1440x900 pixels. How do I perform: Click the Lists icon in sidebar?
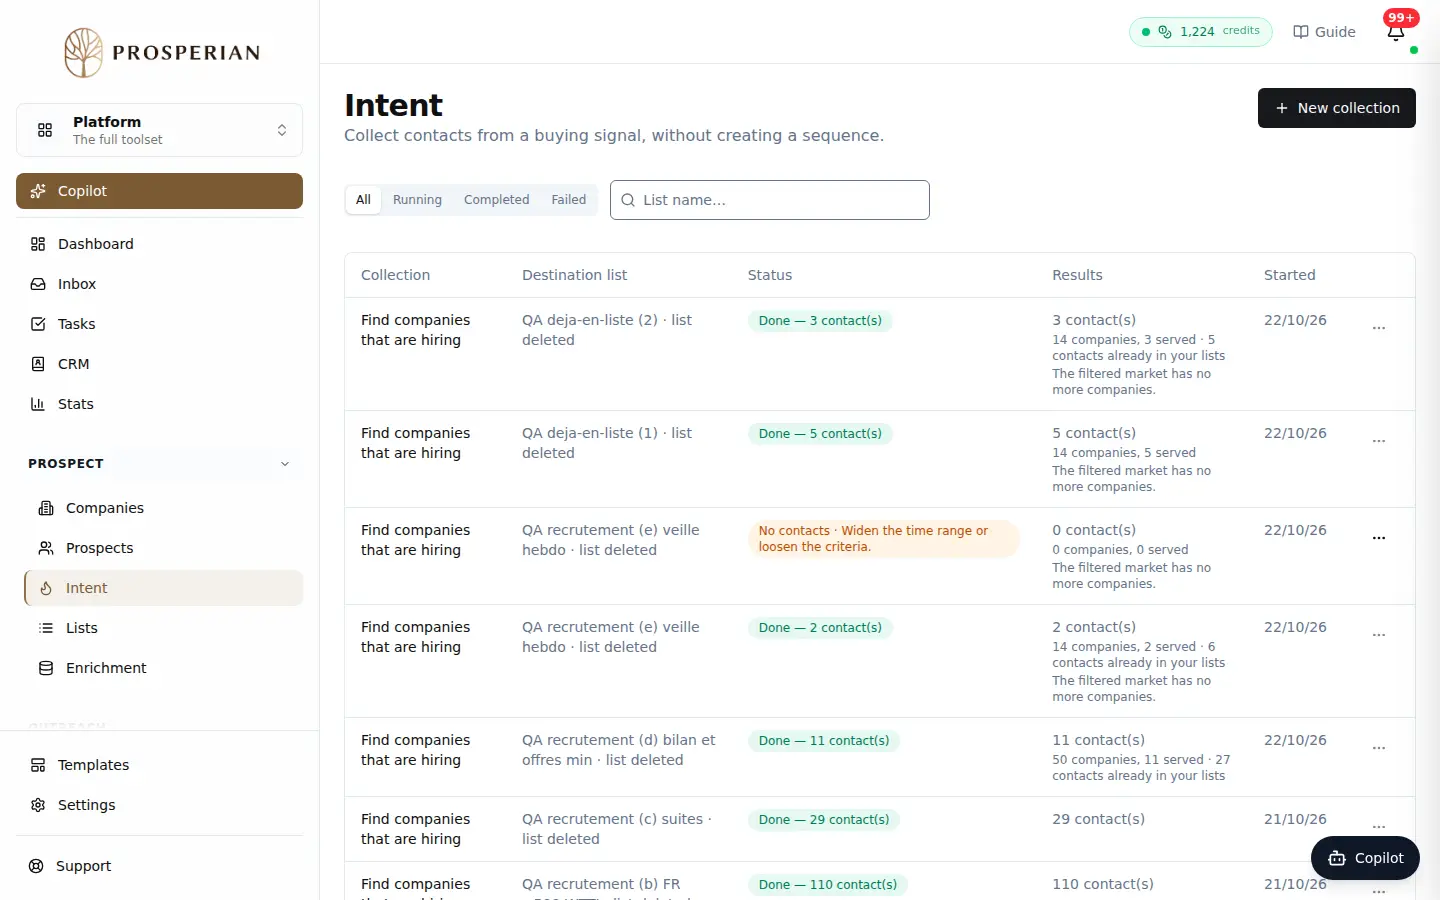tap(46, 628)
